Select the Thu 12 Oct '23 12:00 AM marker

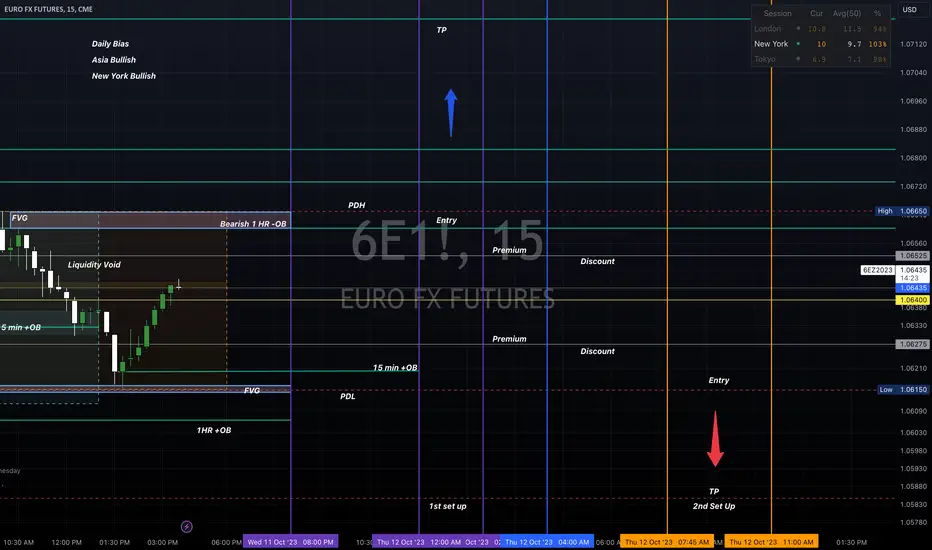(x=418, y=542)
